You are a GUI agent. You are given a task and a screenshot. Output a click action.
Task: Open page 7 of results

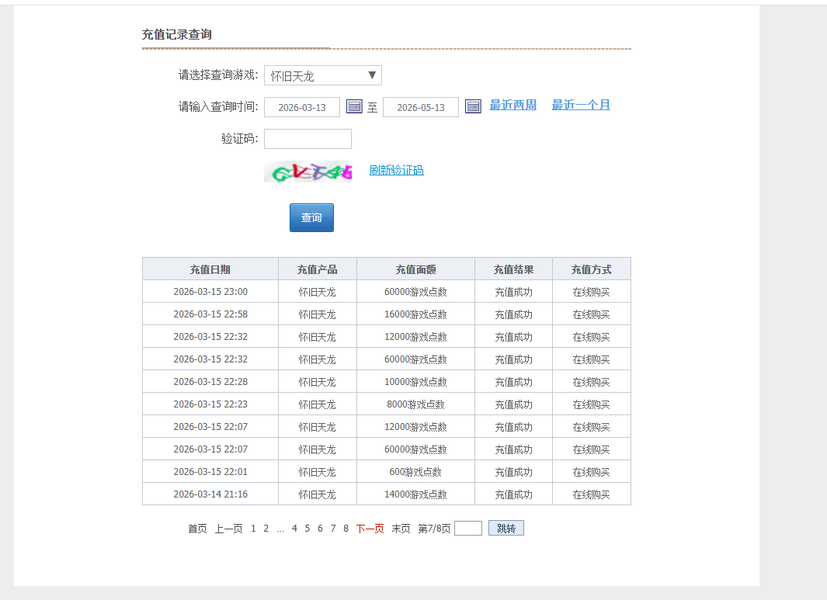point(333,528)
